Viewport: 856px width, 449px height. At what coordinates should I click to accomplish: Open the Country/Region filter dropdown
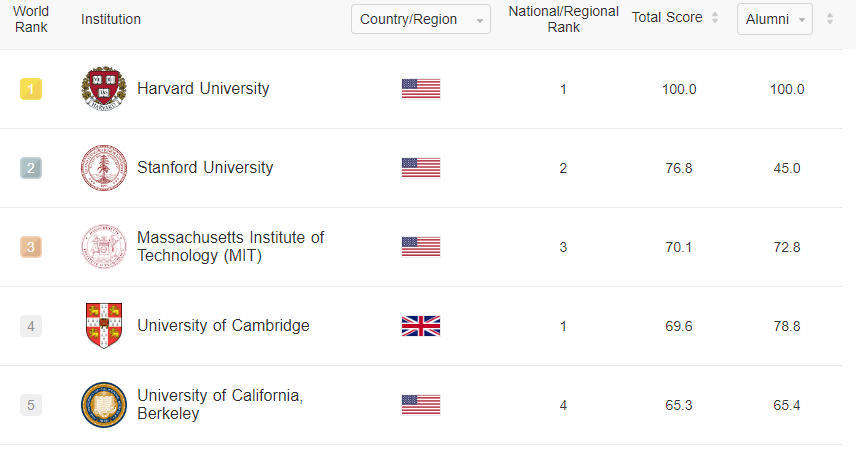420,19
